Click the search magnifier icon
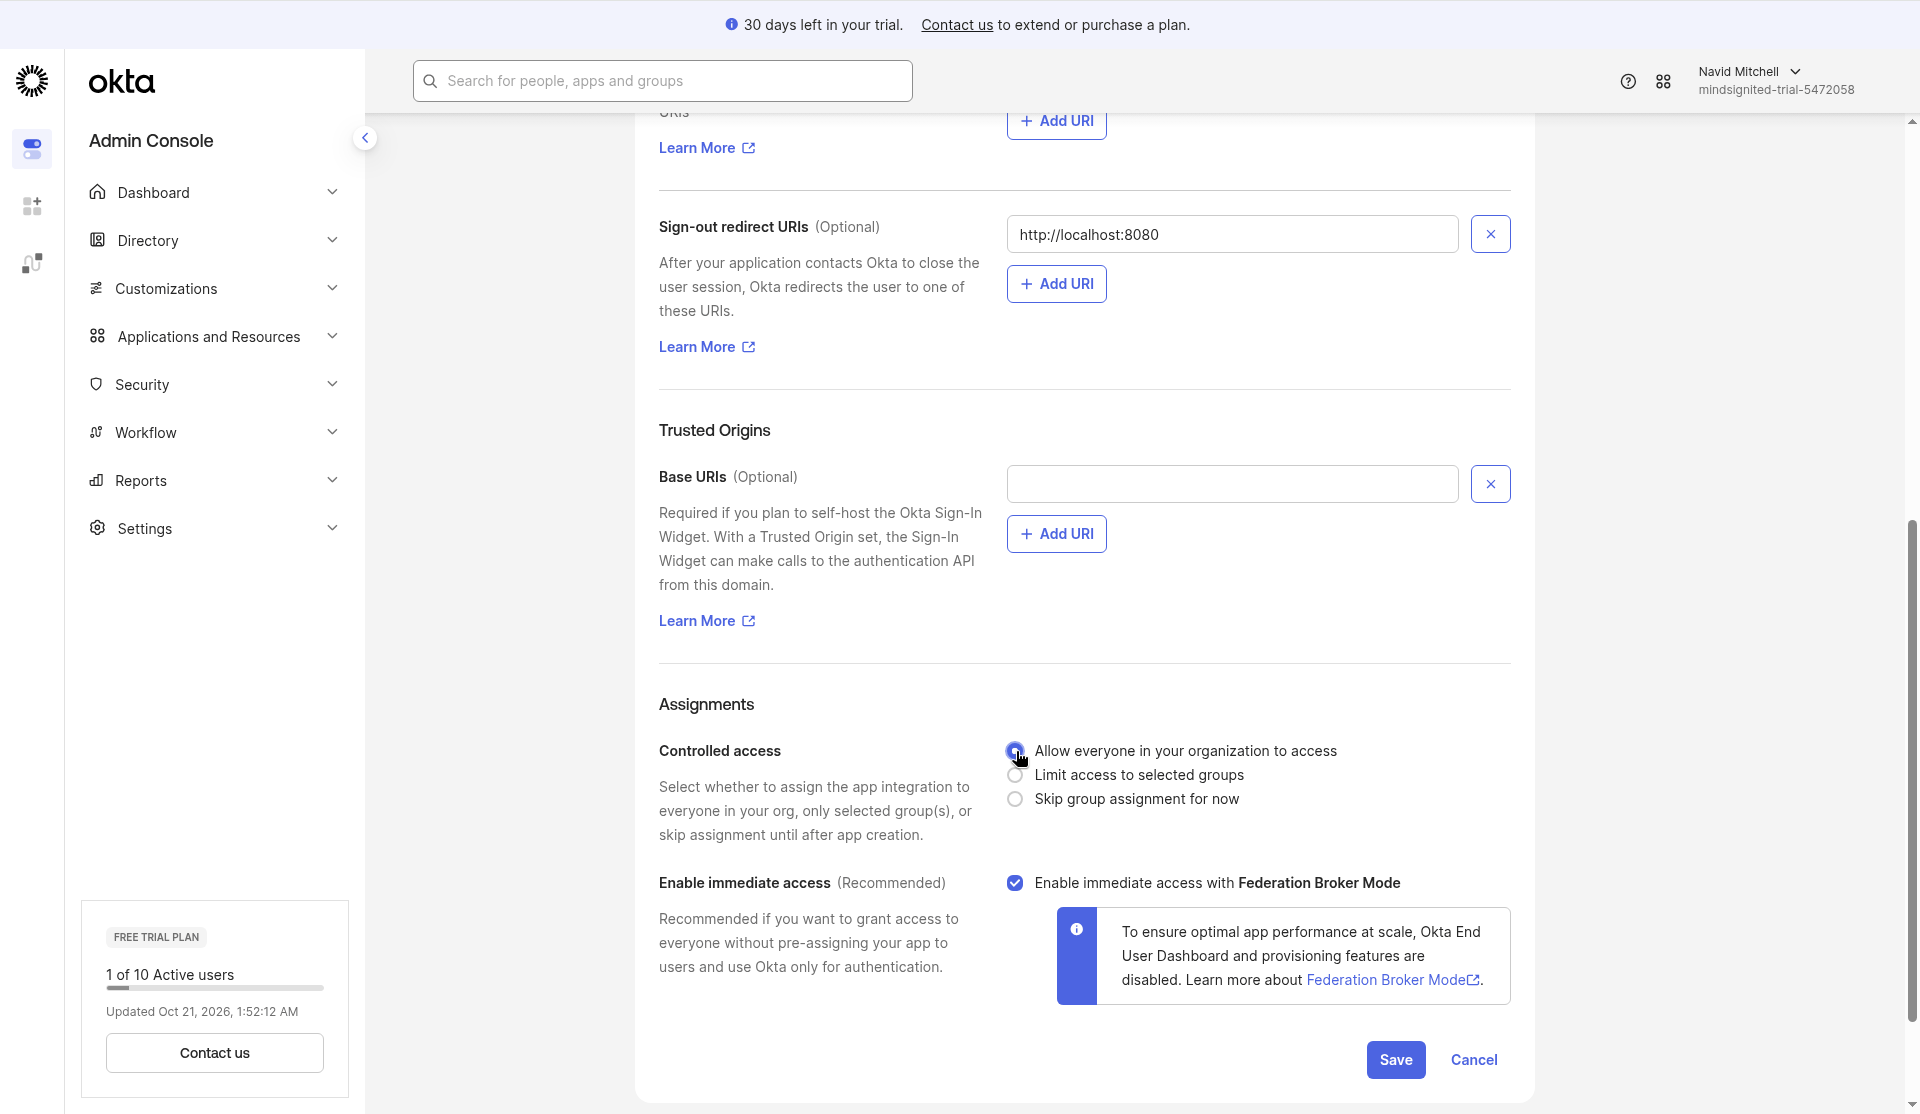The width and height of the screenshot is (1920, 1114). [430, 81]
